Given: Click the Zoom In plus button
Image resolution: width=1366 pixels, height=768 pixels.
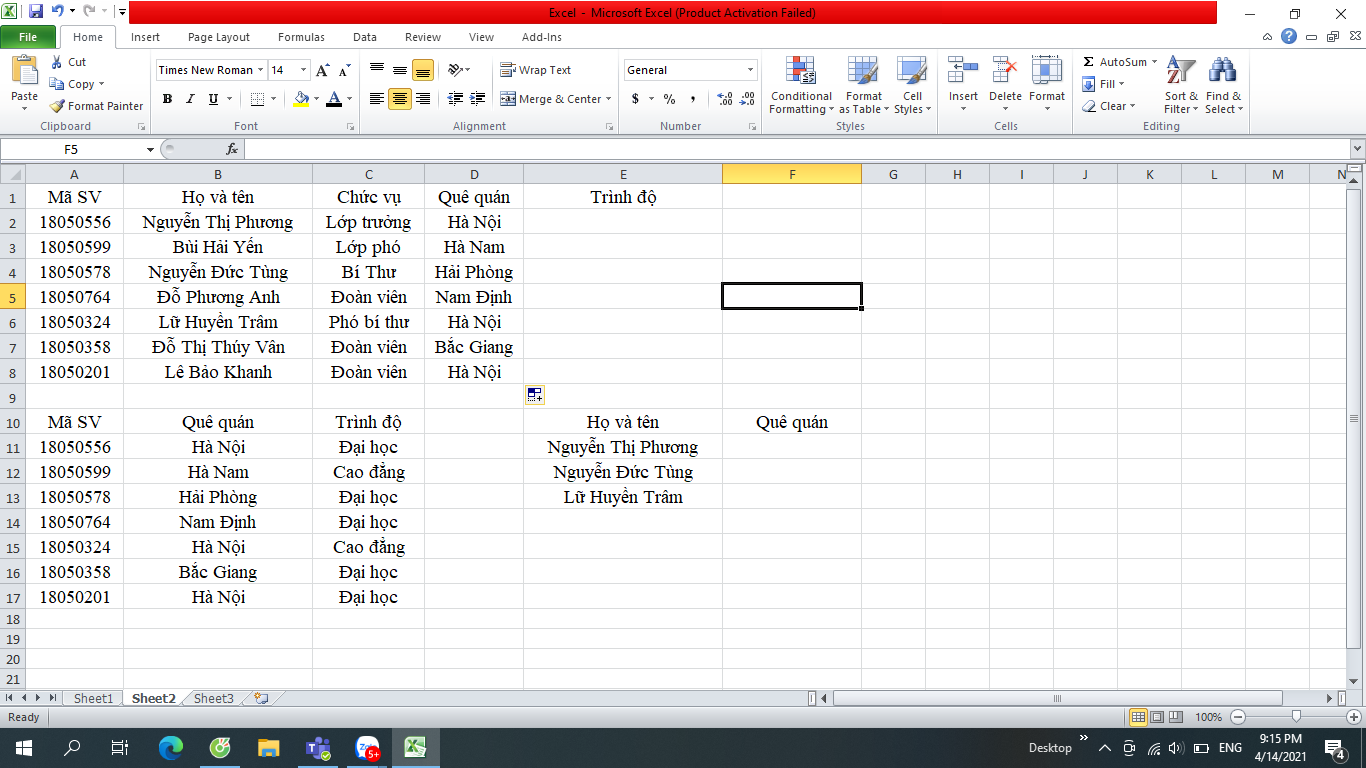Looking at the screenshot, I should (x=1354, y=717).
